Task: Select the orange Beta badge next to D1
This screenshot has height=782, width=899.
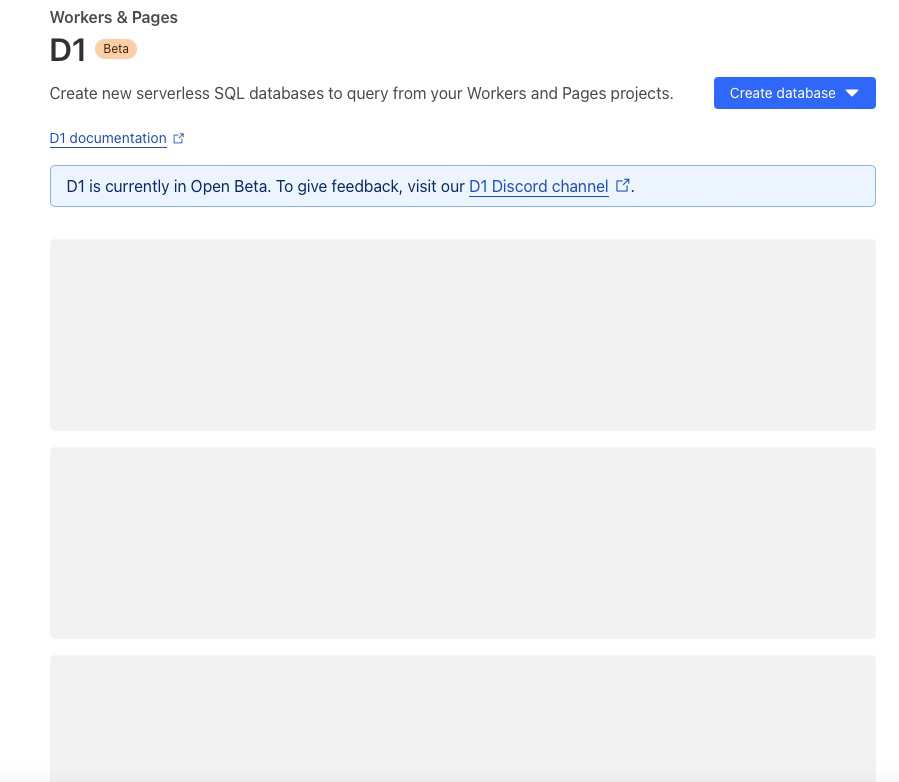Action: coord(116,48)
